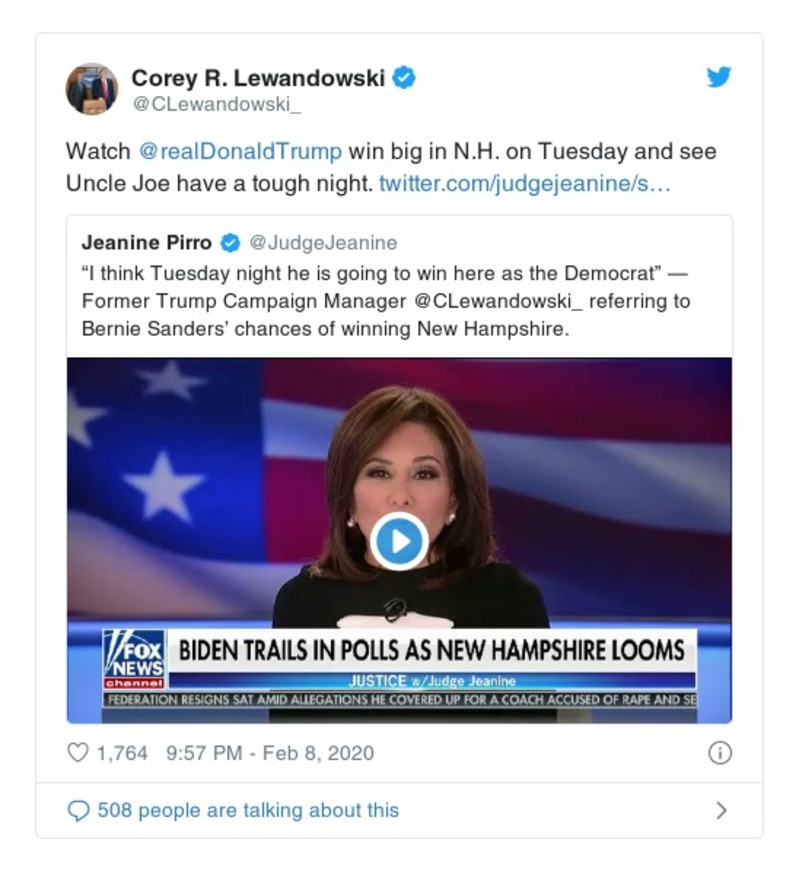799x887 pixels.
Task: Play the embedded Fox News video
Action: 399,541
